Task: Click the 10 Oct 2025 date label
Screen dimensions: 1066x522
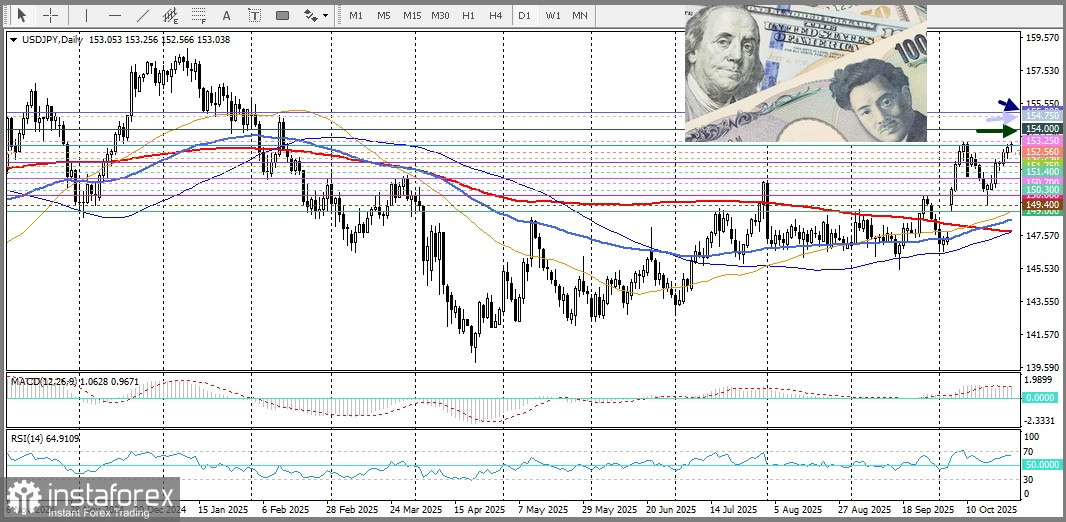Action: [x=991, y=509]
